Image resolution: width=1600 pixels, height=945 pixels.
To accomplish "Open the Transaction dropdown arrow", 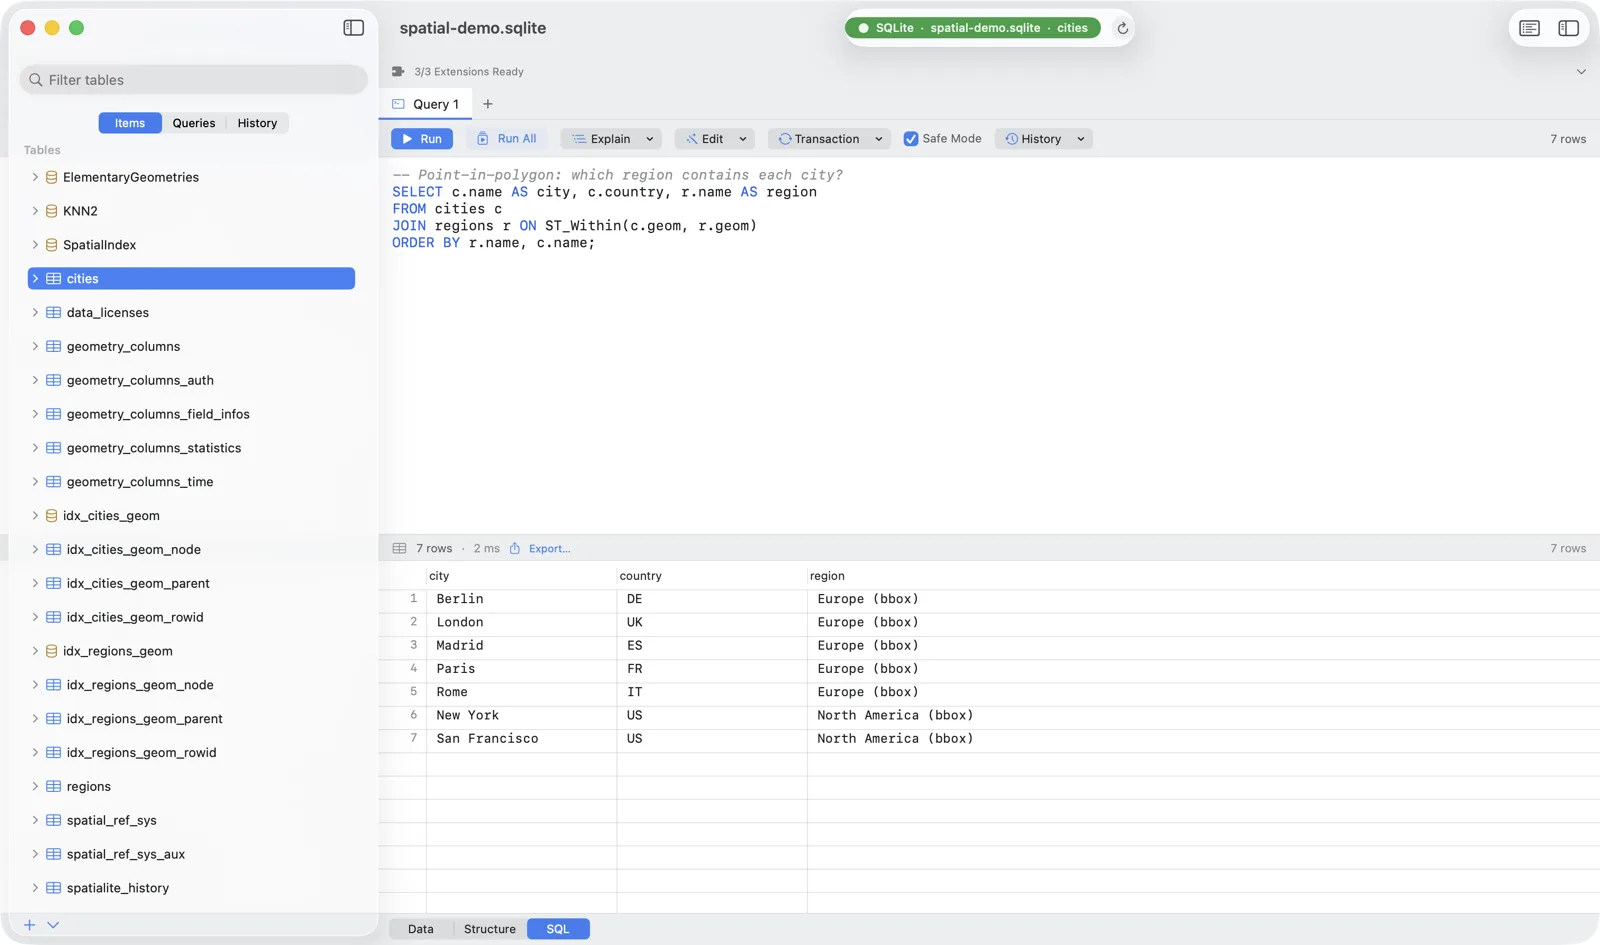I will [879, 139].
